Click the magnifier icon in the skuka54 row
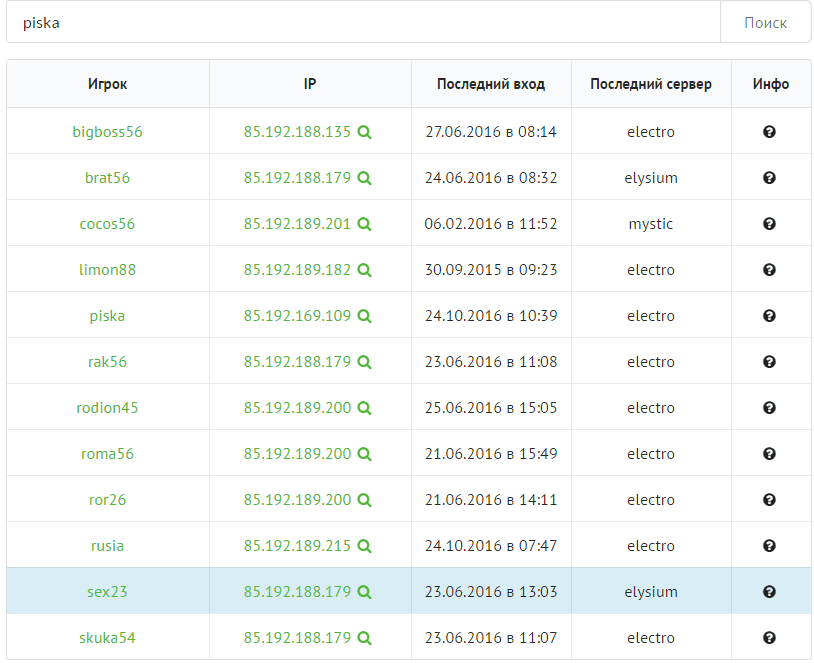This screenshot has height=663, width=814. click(x=364, y=638)
